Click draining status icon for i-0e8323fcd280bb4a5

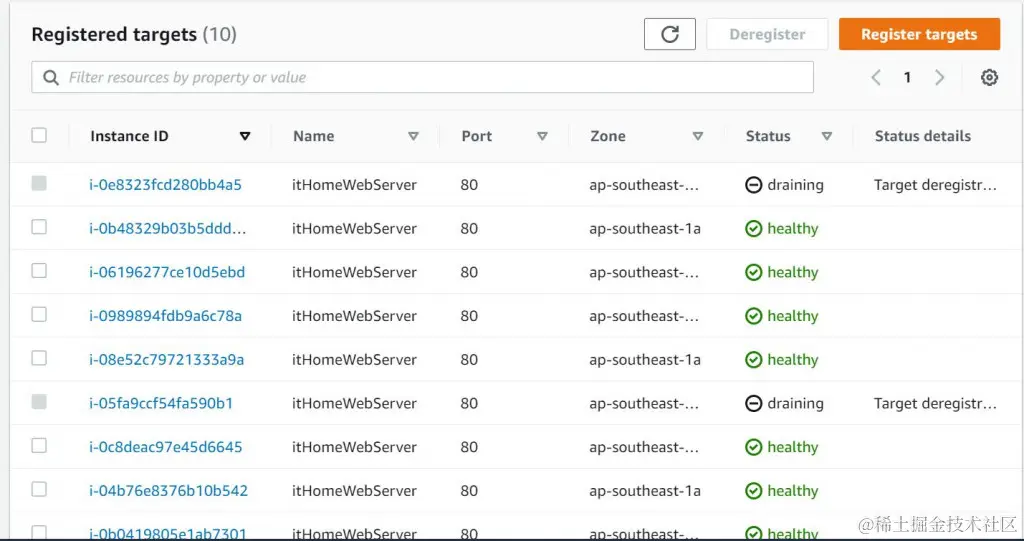point(754,185)
